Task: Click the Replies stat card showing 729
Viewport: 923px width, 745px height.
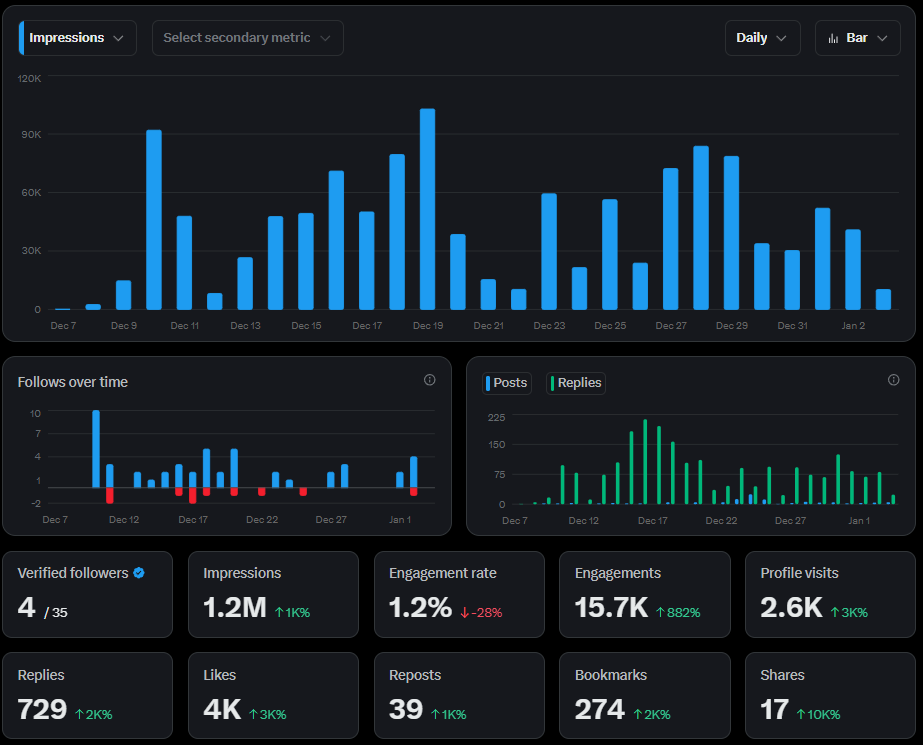Action: tap(87, 696)
